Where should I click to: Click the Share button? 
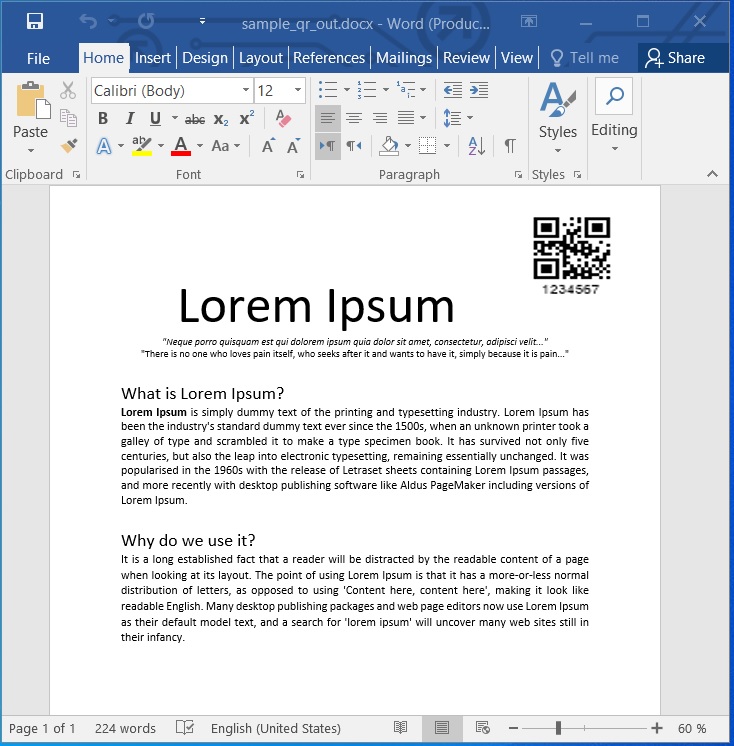[x=675, y=58]
